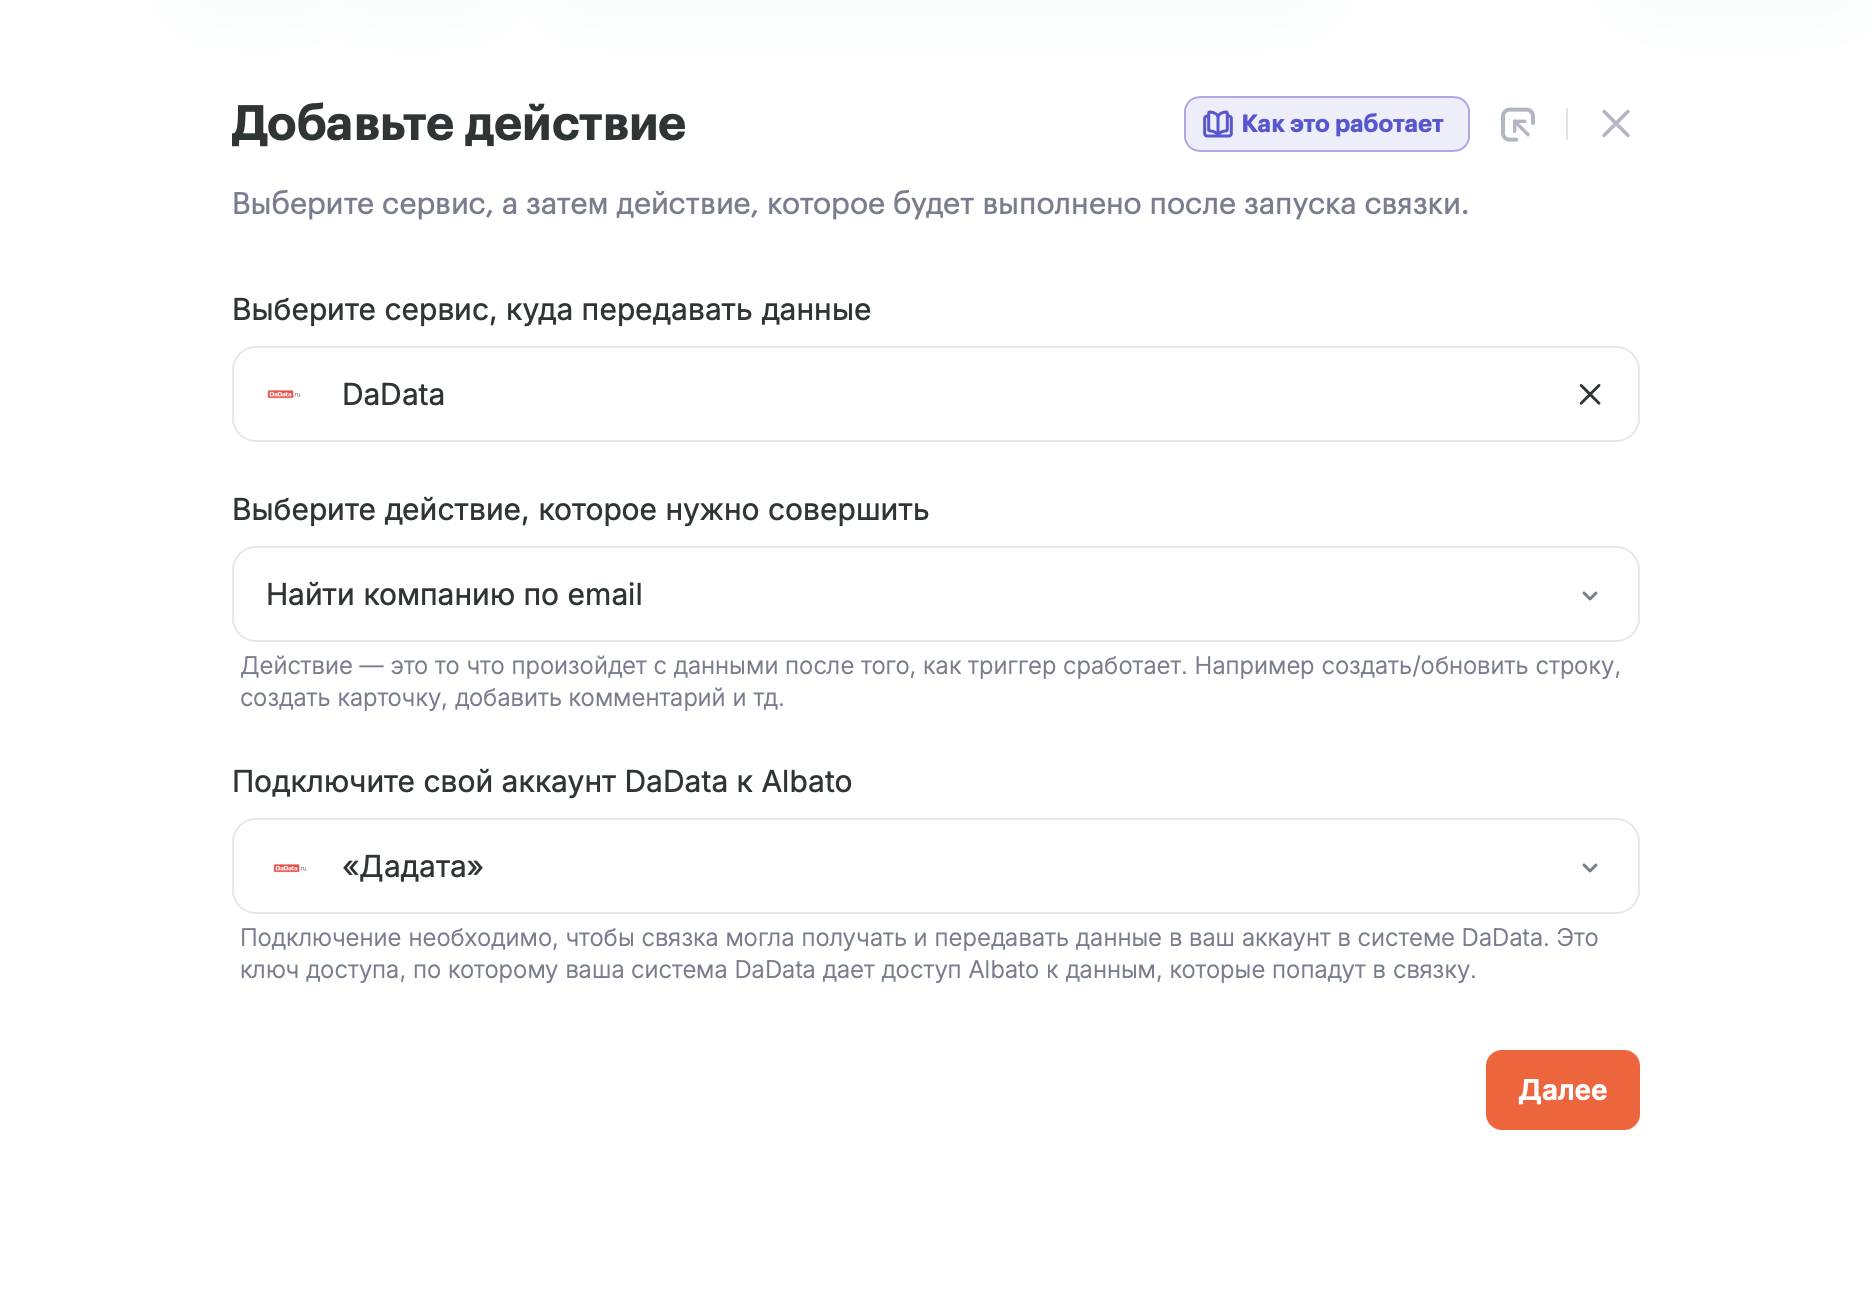Click the logo next to «Дадата» account
Viewport: 1872px width, 1306px height.
click(x=290, y=867)
